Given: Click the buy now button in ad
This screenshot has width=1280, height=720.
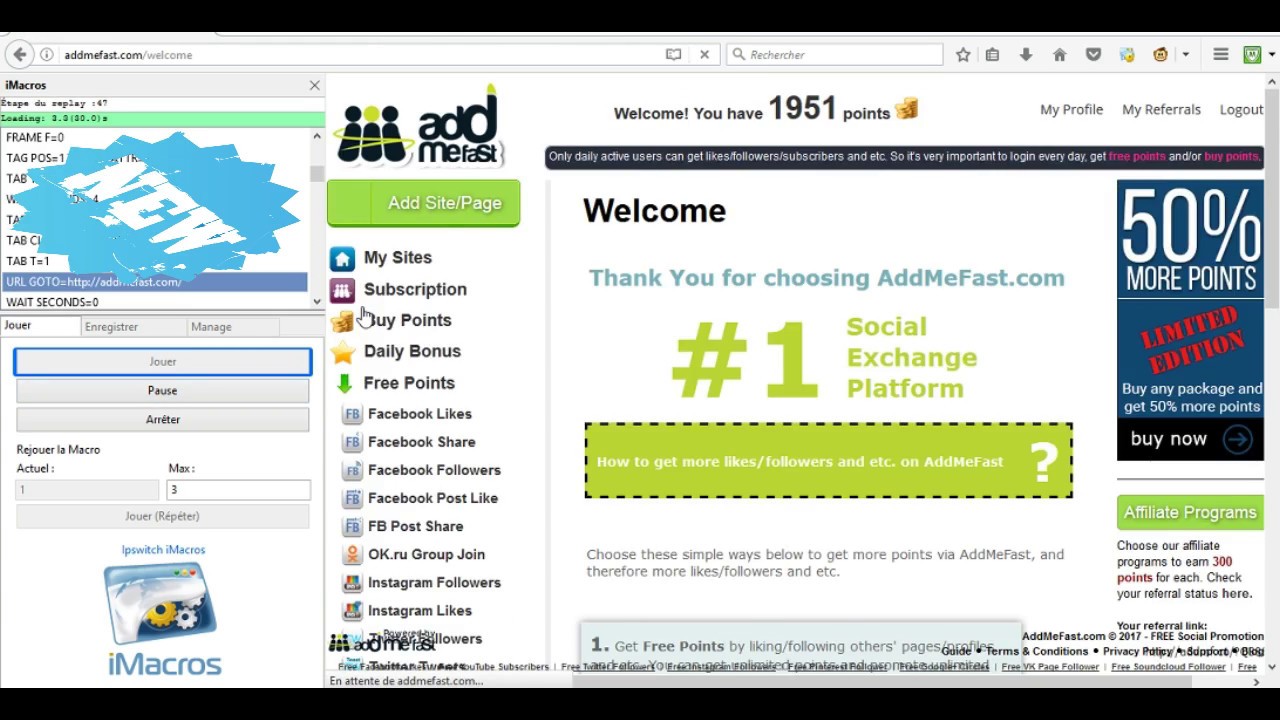Looking at the screenshot, I should tap(1189, 439).
